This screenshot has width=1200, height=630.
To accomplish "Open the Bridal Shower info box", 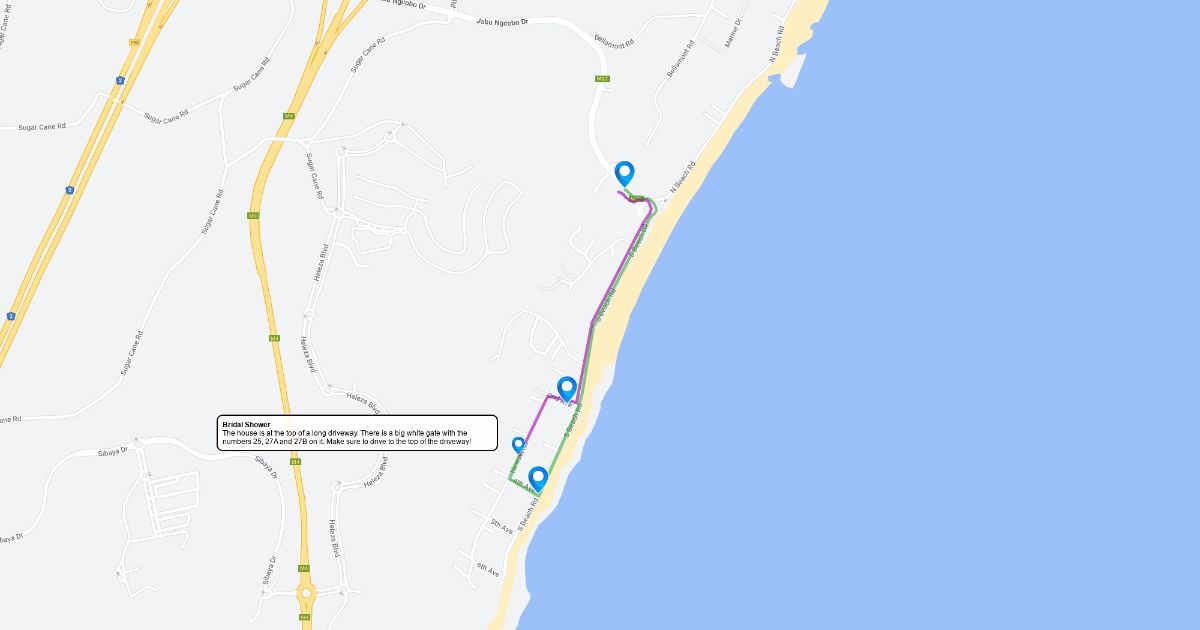I will pyautogui.click(x=357, y=433).
